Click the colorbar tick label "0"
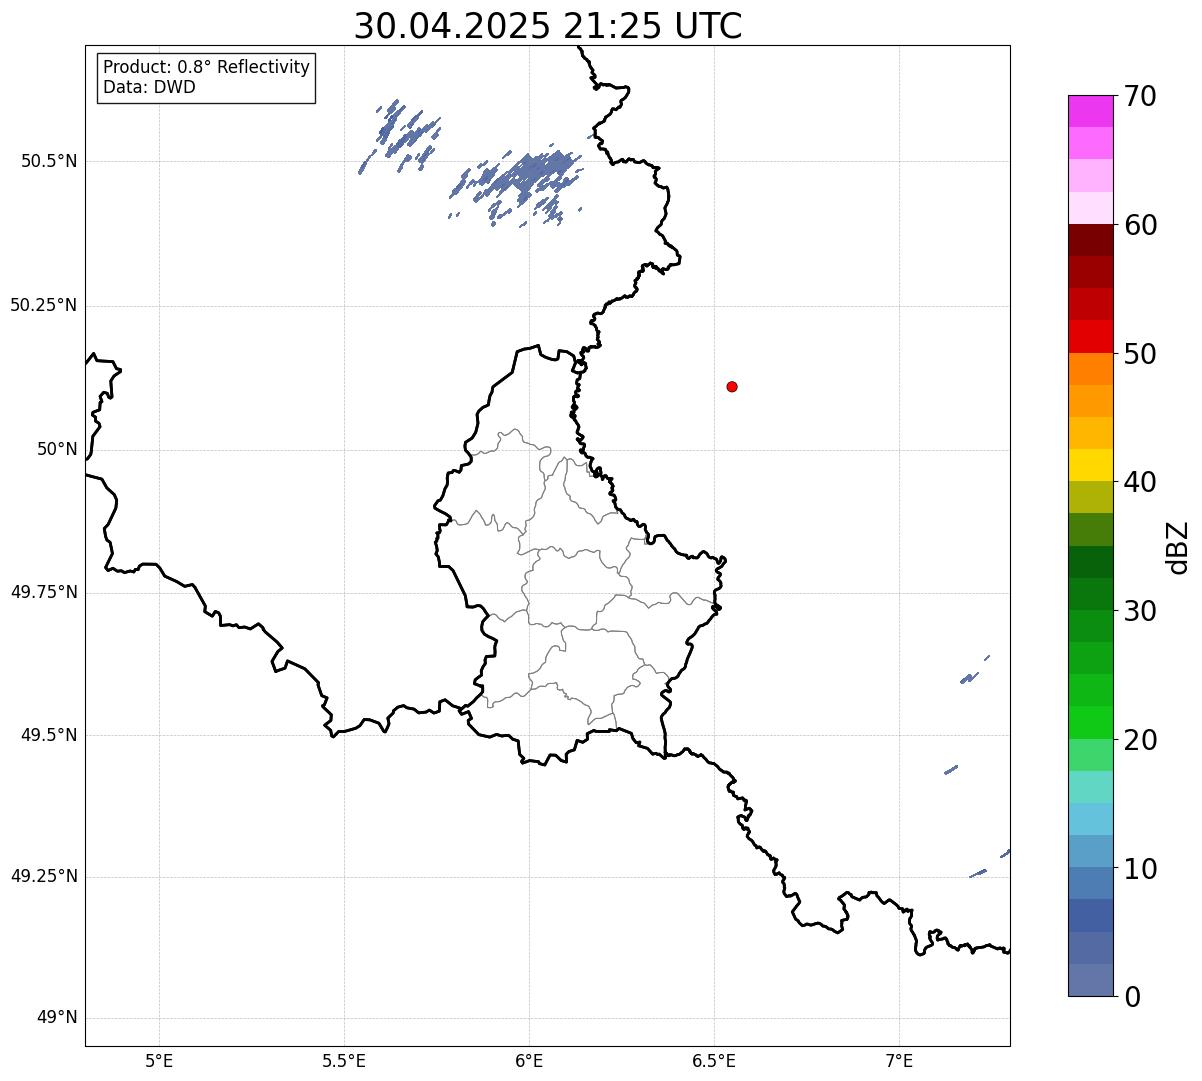Viewport: 1202px width, 1081px height. coord(1133,997)
